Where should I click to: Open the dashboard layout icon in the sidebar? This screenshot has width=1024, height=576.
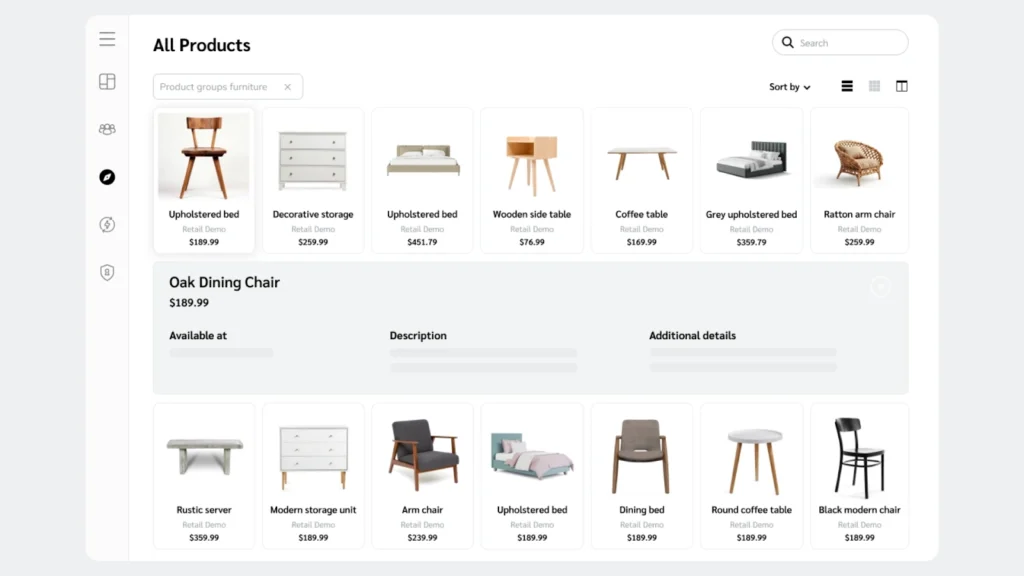(x=107, y=82)
